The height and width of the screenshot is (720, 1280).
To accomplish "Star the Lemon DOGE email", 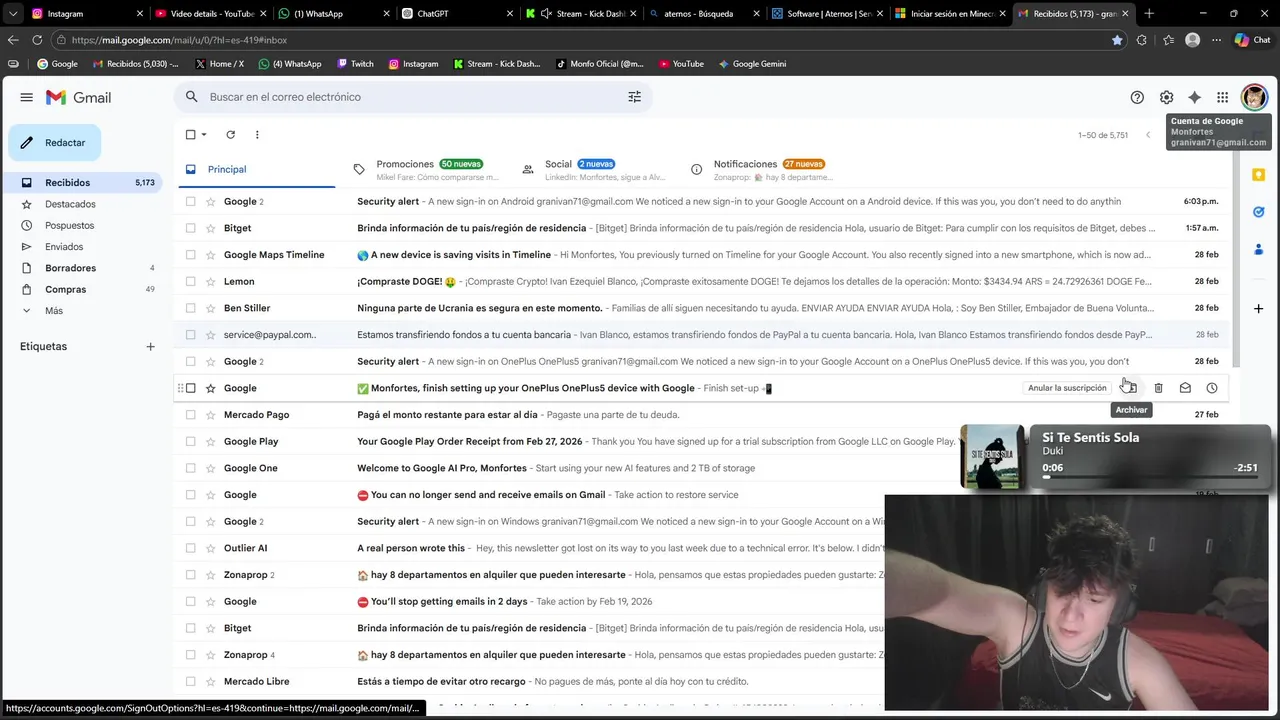I will (x=210, y=282).
